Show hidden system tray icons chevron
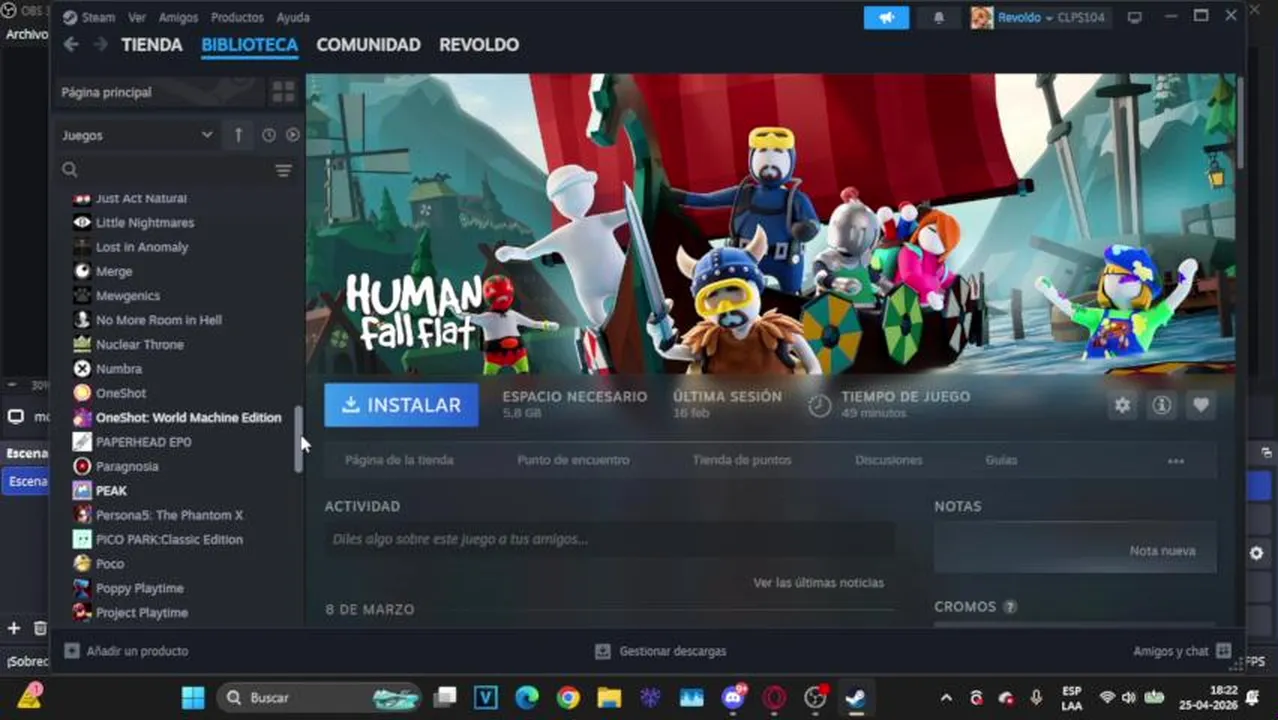This screenshot has width=1278, height=720. (x=946, y=697)
